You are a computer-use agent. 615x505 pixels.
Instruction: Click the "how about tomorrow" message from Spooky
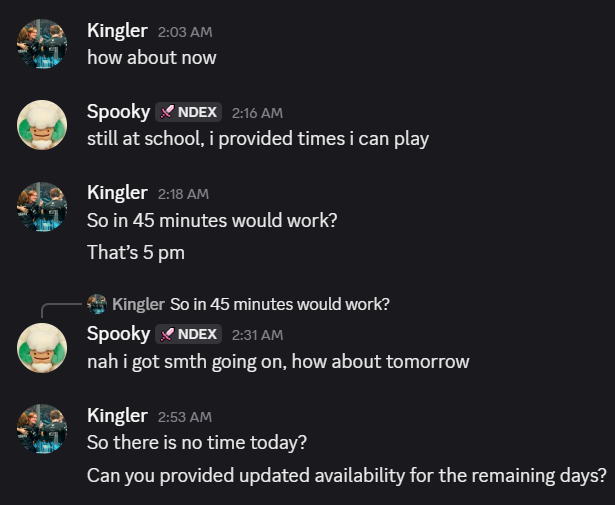pyautogui.click(x=278, y=361)
